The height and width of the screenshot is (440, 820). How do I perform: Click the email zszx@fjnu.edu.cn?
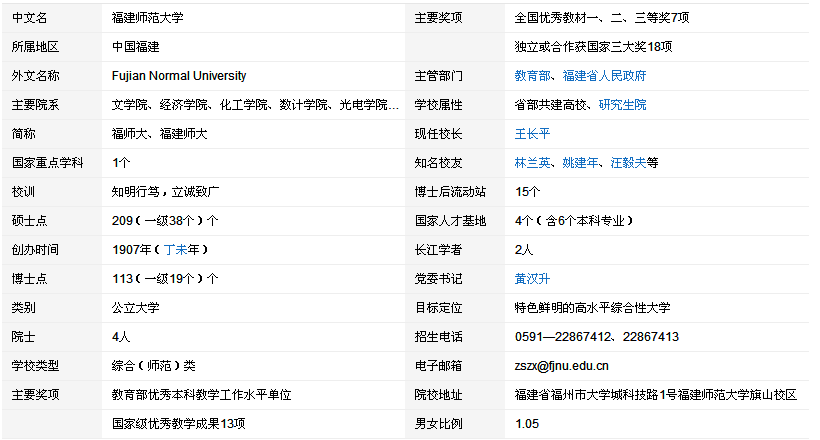coord(562,366)
